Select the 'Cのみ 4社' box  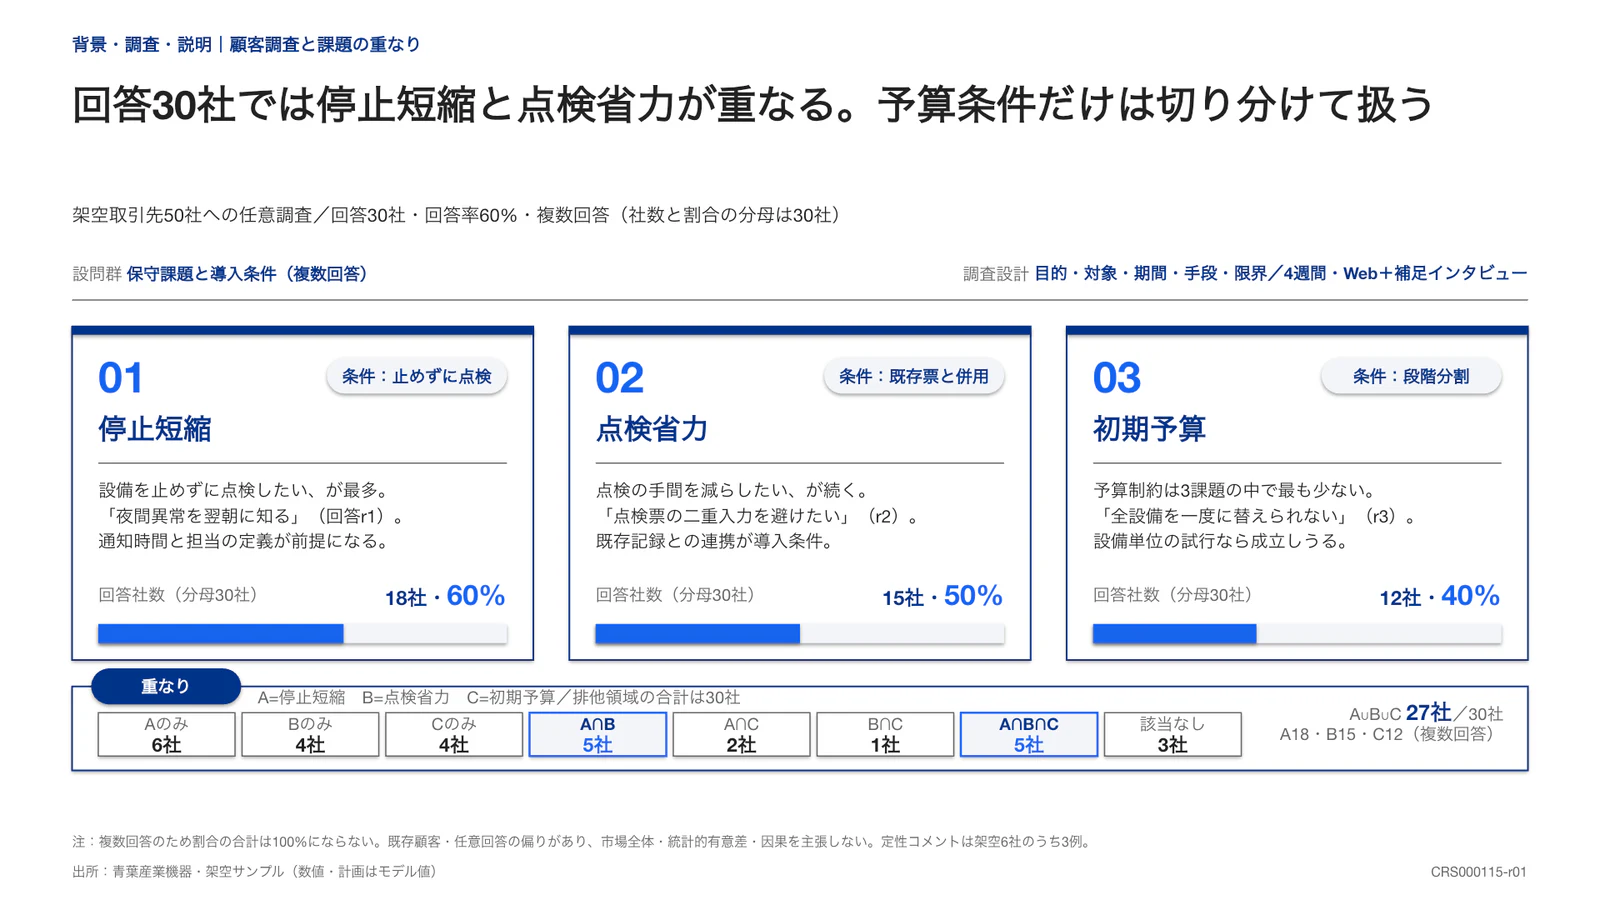454,734
